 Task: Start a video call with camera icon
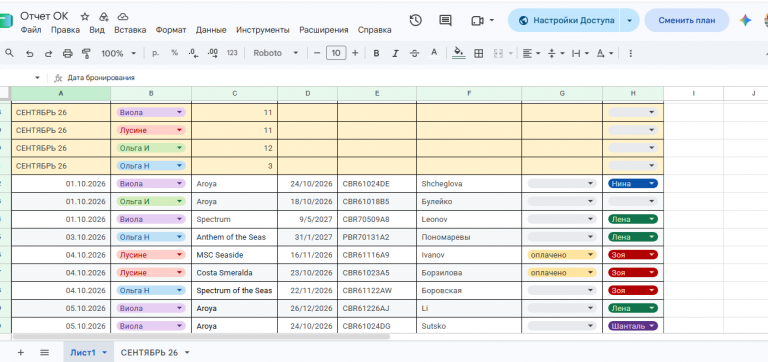point(477,21)
